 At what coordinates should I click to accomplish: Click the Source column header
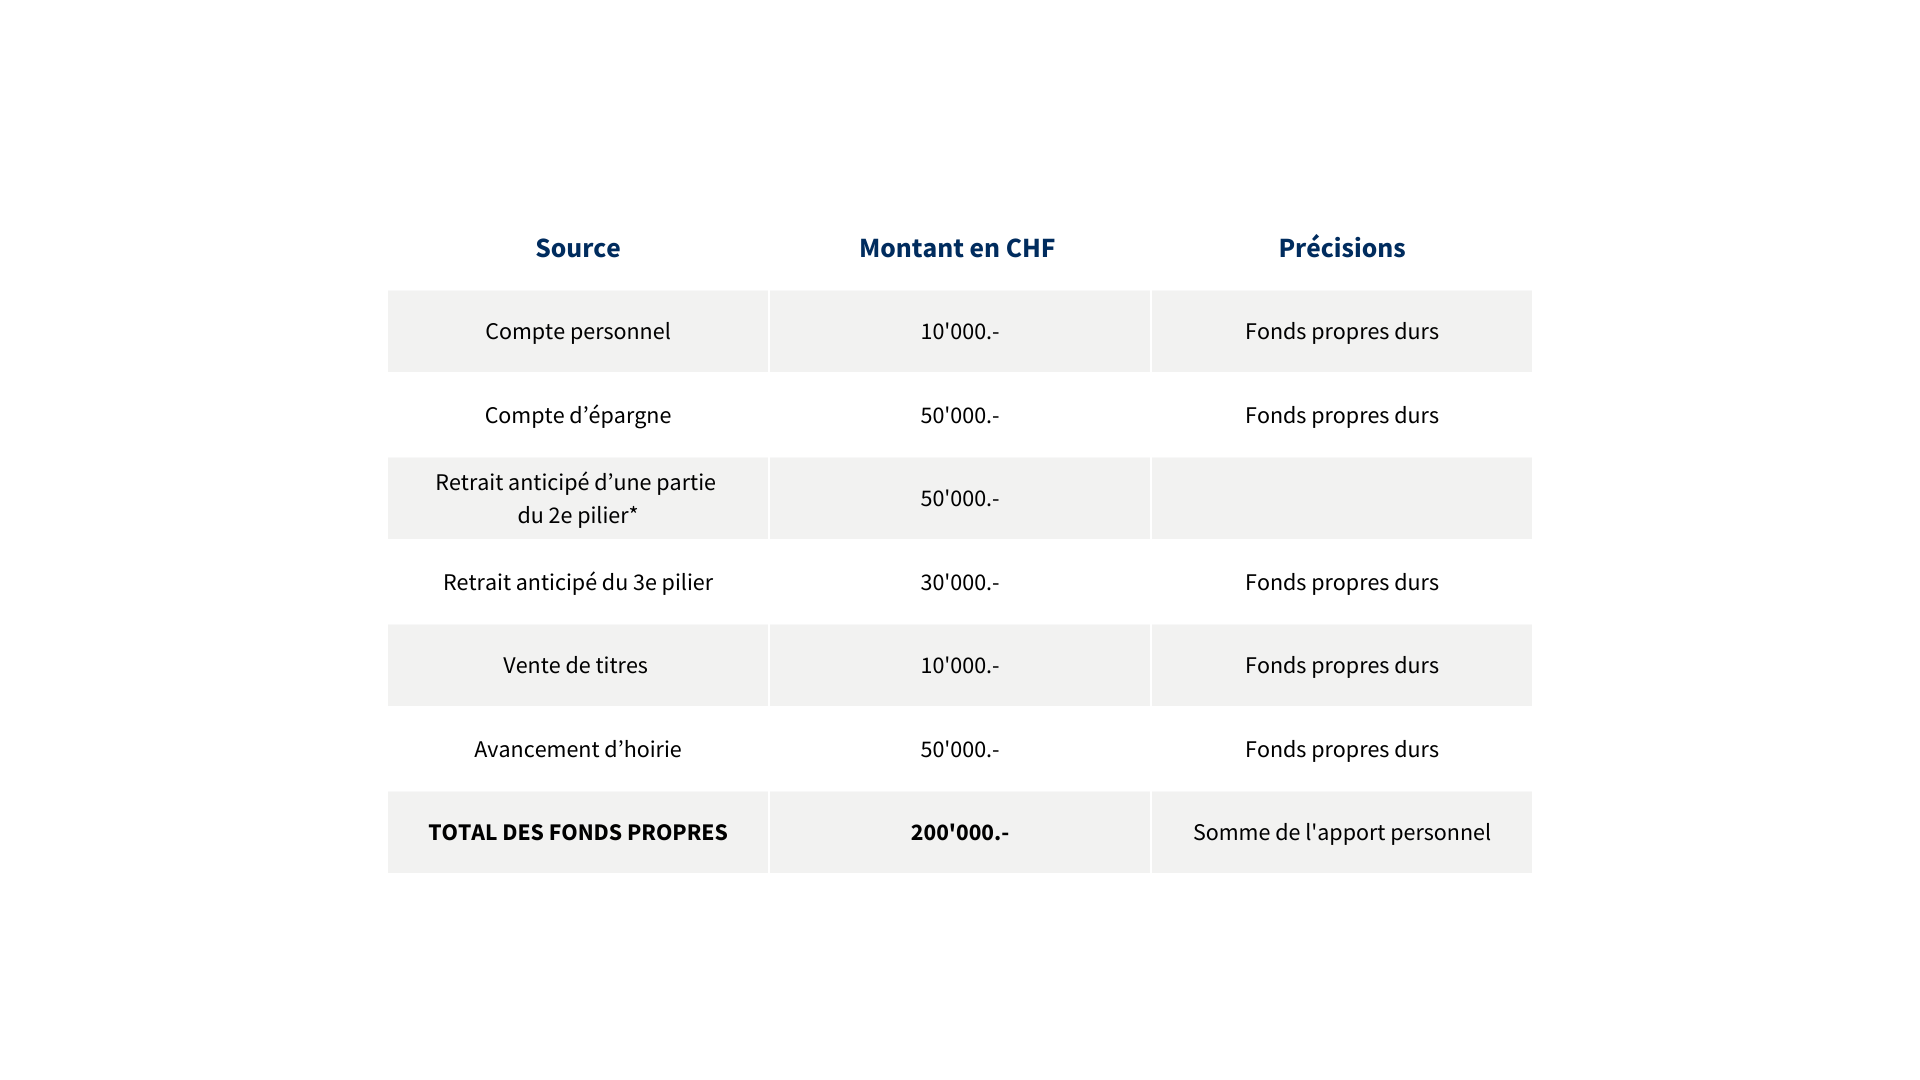[577, 248]
